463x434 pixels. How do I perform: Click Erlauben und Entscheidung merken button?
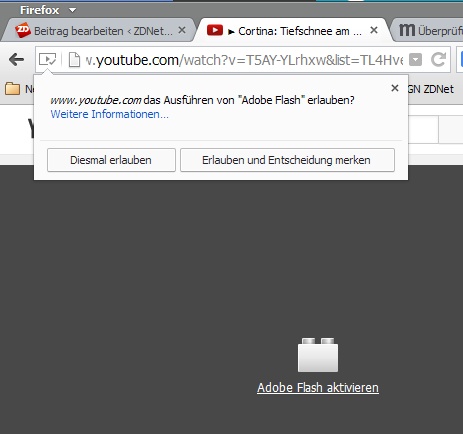pos(287,160)
